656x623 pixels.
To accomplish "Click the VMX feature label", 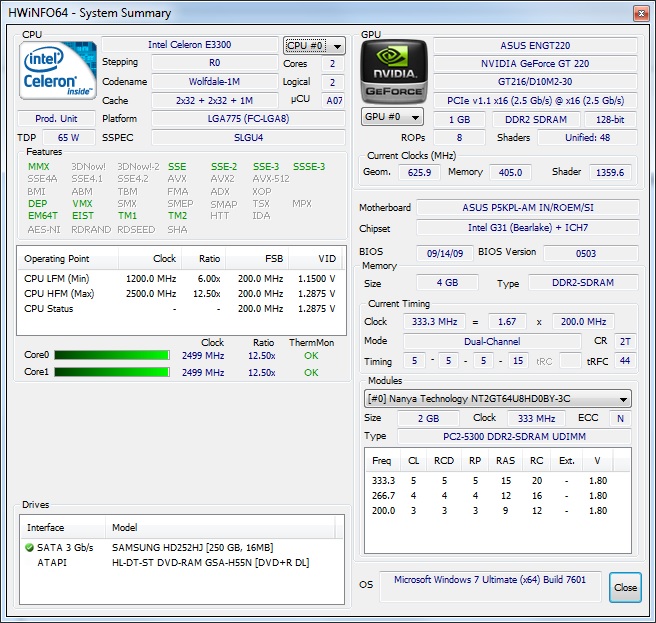I will coord(82,204).
